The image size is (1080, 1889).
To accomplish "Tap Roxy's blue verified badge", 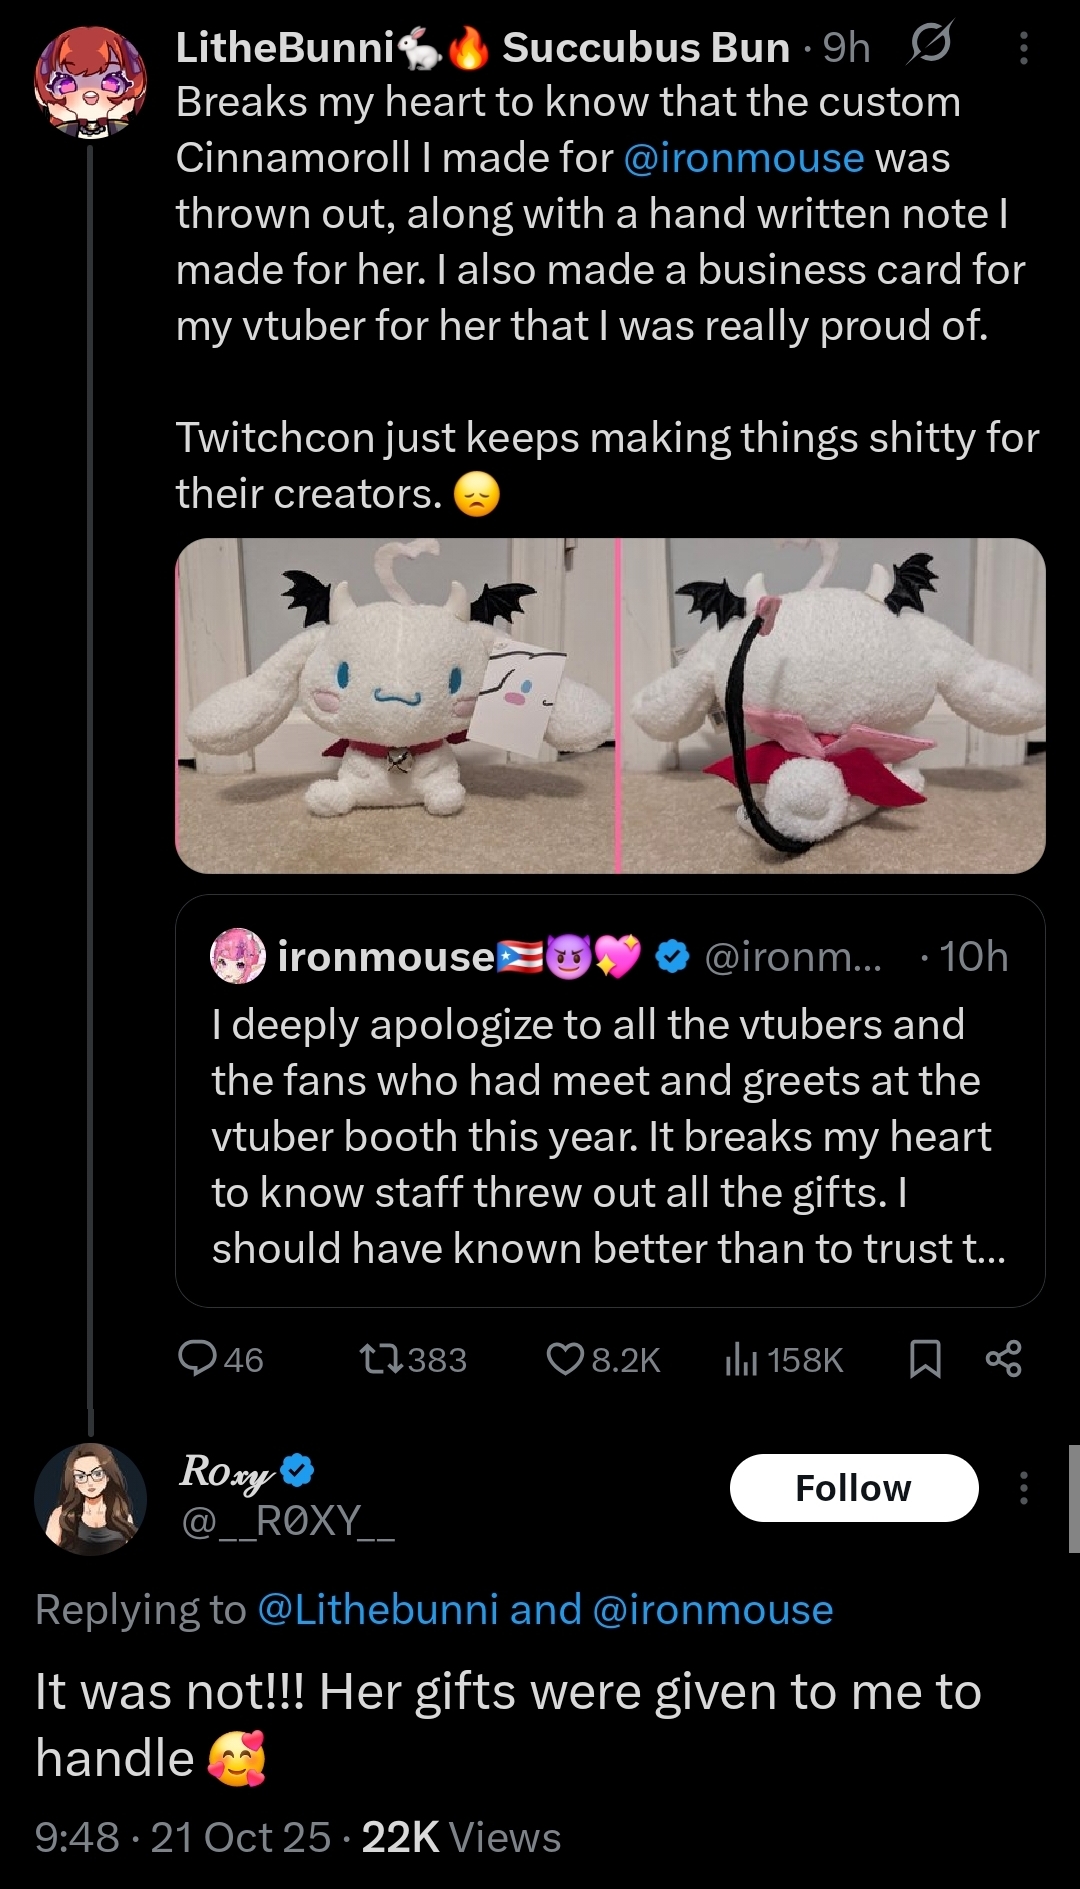I will coord(297,1470).
